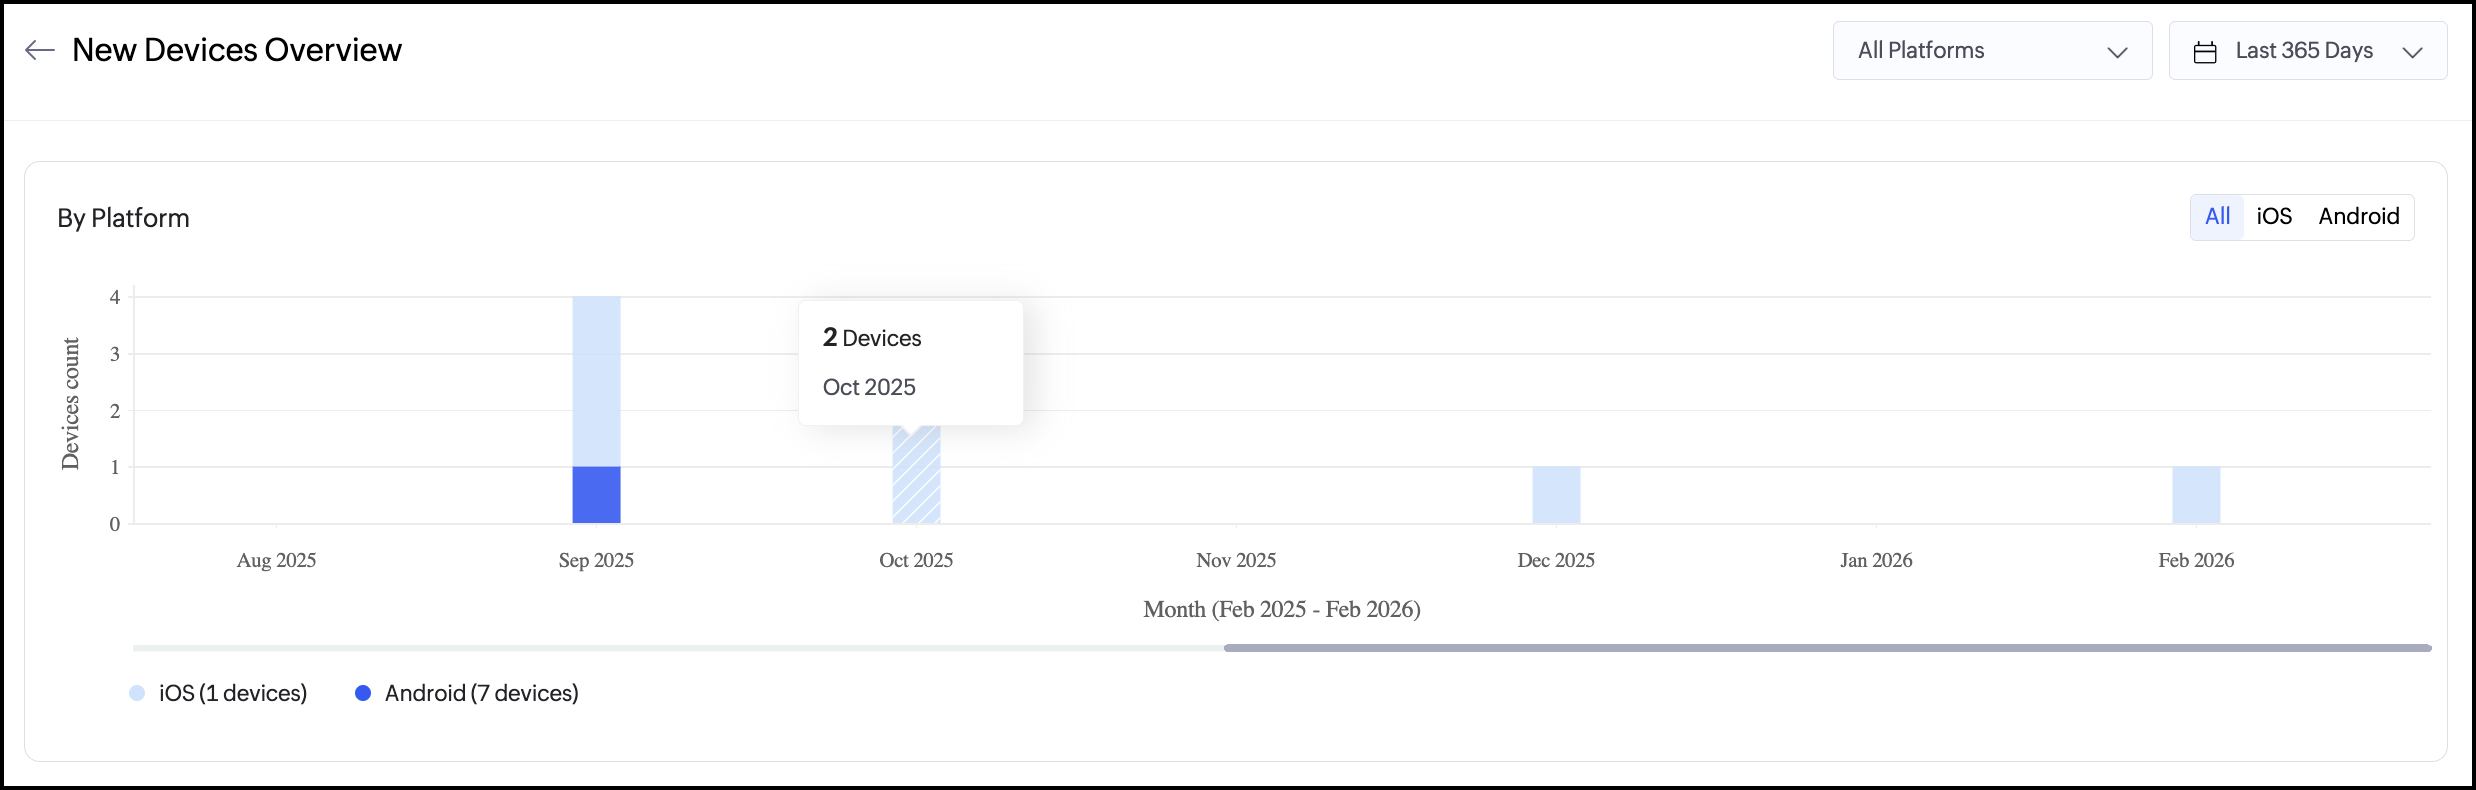Viewport: 2476px width, 790px height.
Task: Toggle Android series in chart legend
Action: [481, 693]
